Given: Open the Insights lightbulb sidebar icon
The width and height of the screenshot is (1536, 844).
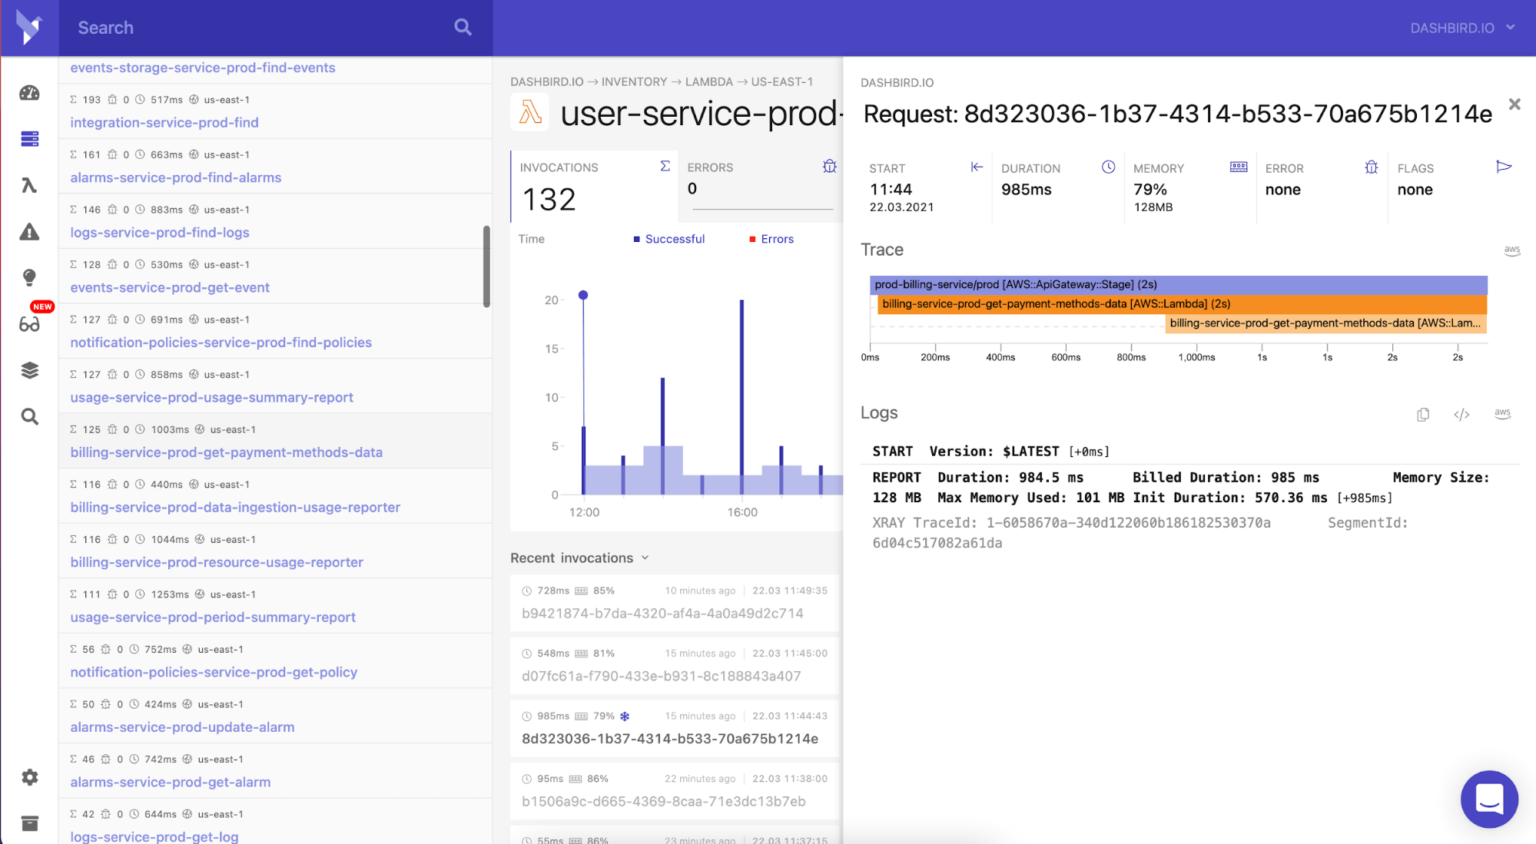Looking at the screenshot, I should pos(29,277).
